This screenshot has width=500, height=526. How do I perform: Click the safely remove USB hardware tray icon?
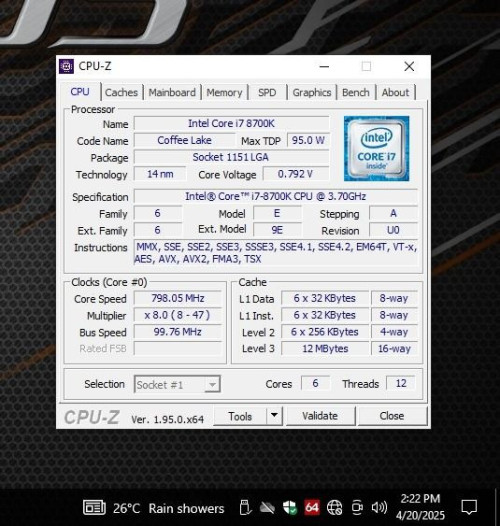pos(245,507)
